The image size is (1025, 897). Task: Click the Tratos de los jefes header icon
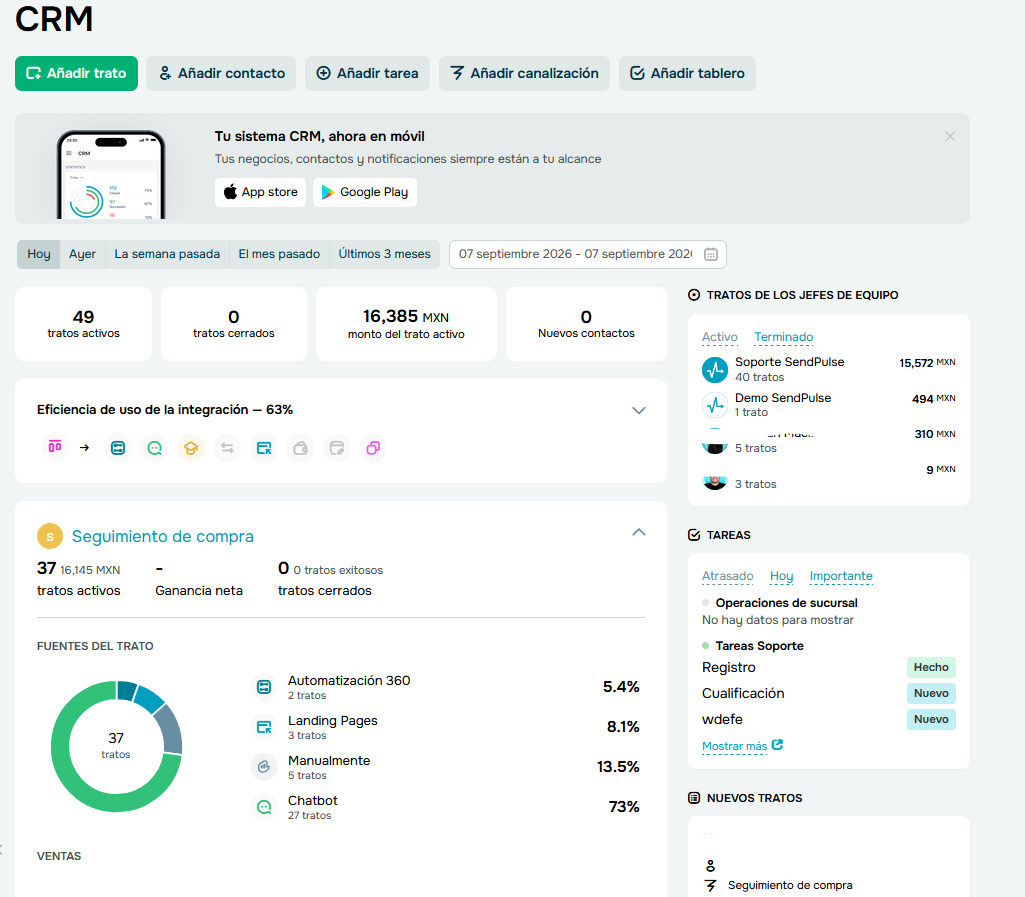click(694, 295)
